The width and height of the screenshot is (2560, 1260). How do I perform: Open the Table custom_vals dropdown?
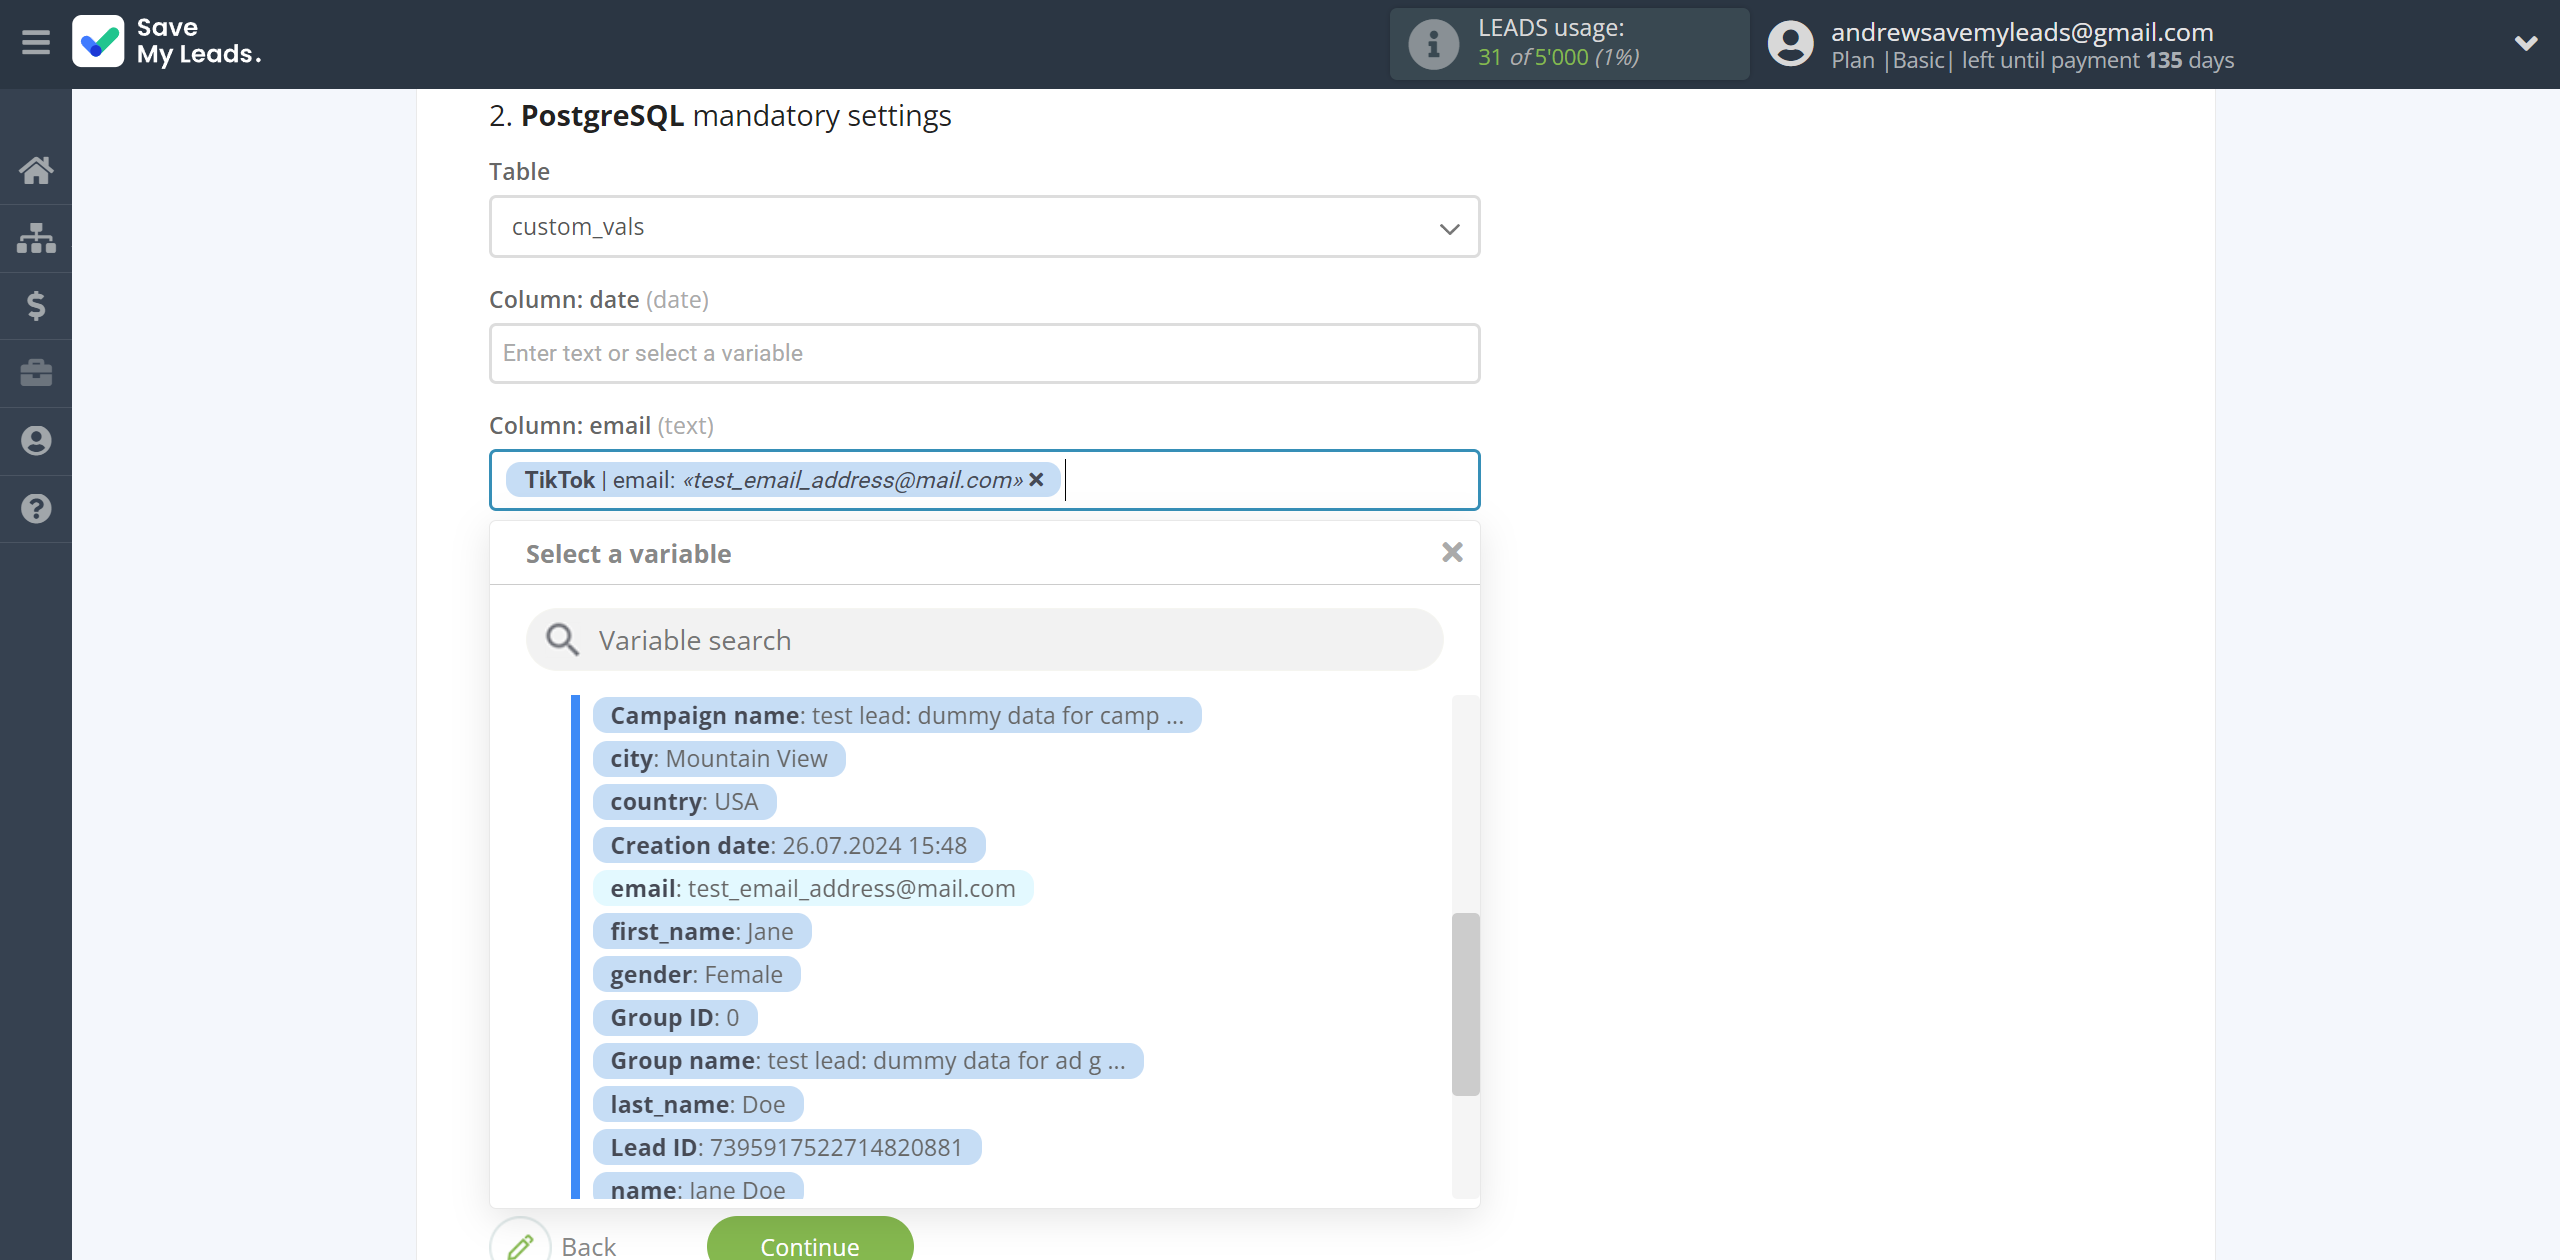pyautogui.click(x=984, y=227)
